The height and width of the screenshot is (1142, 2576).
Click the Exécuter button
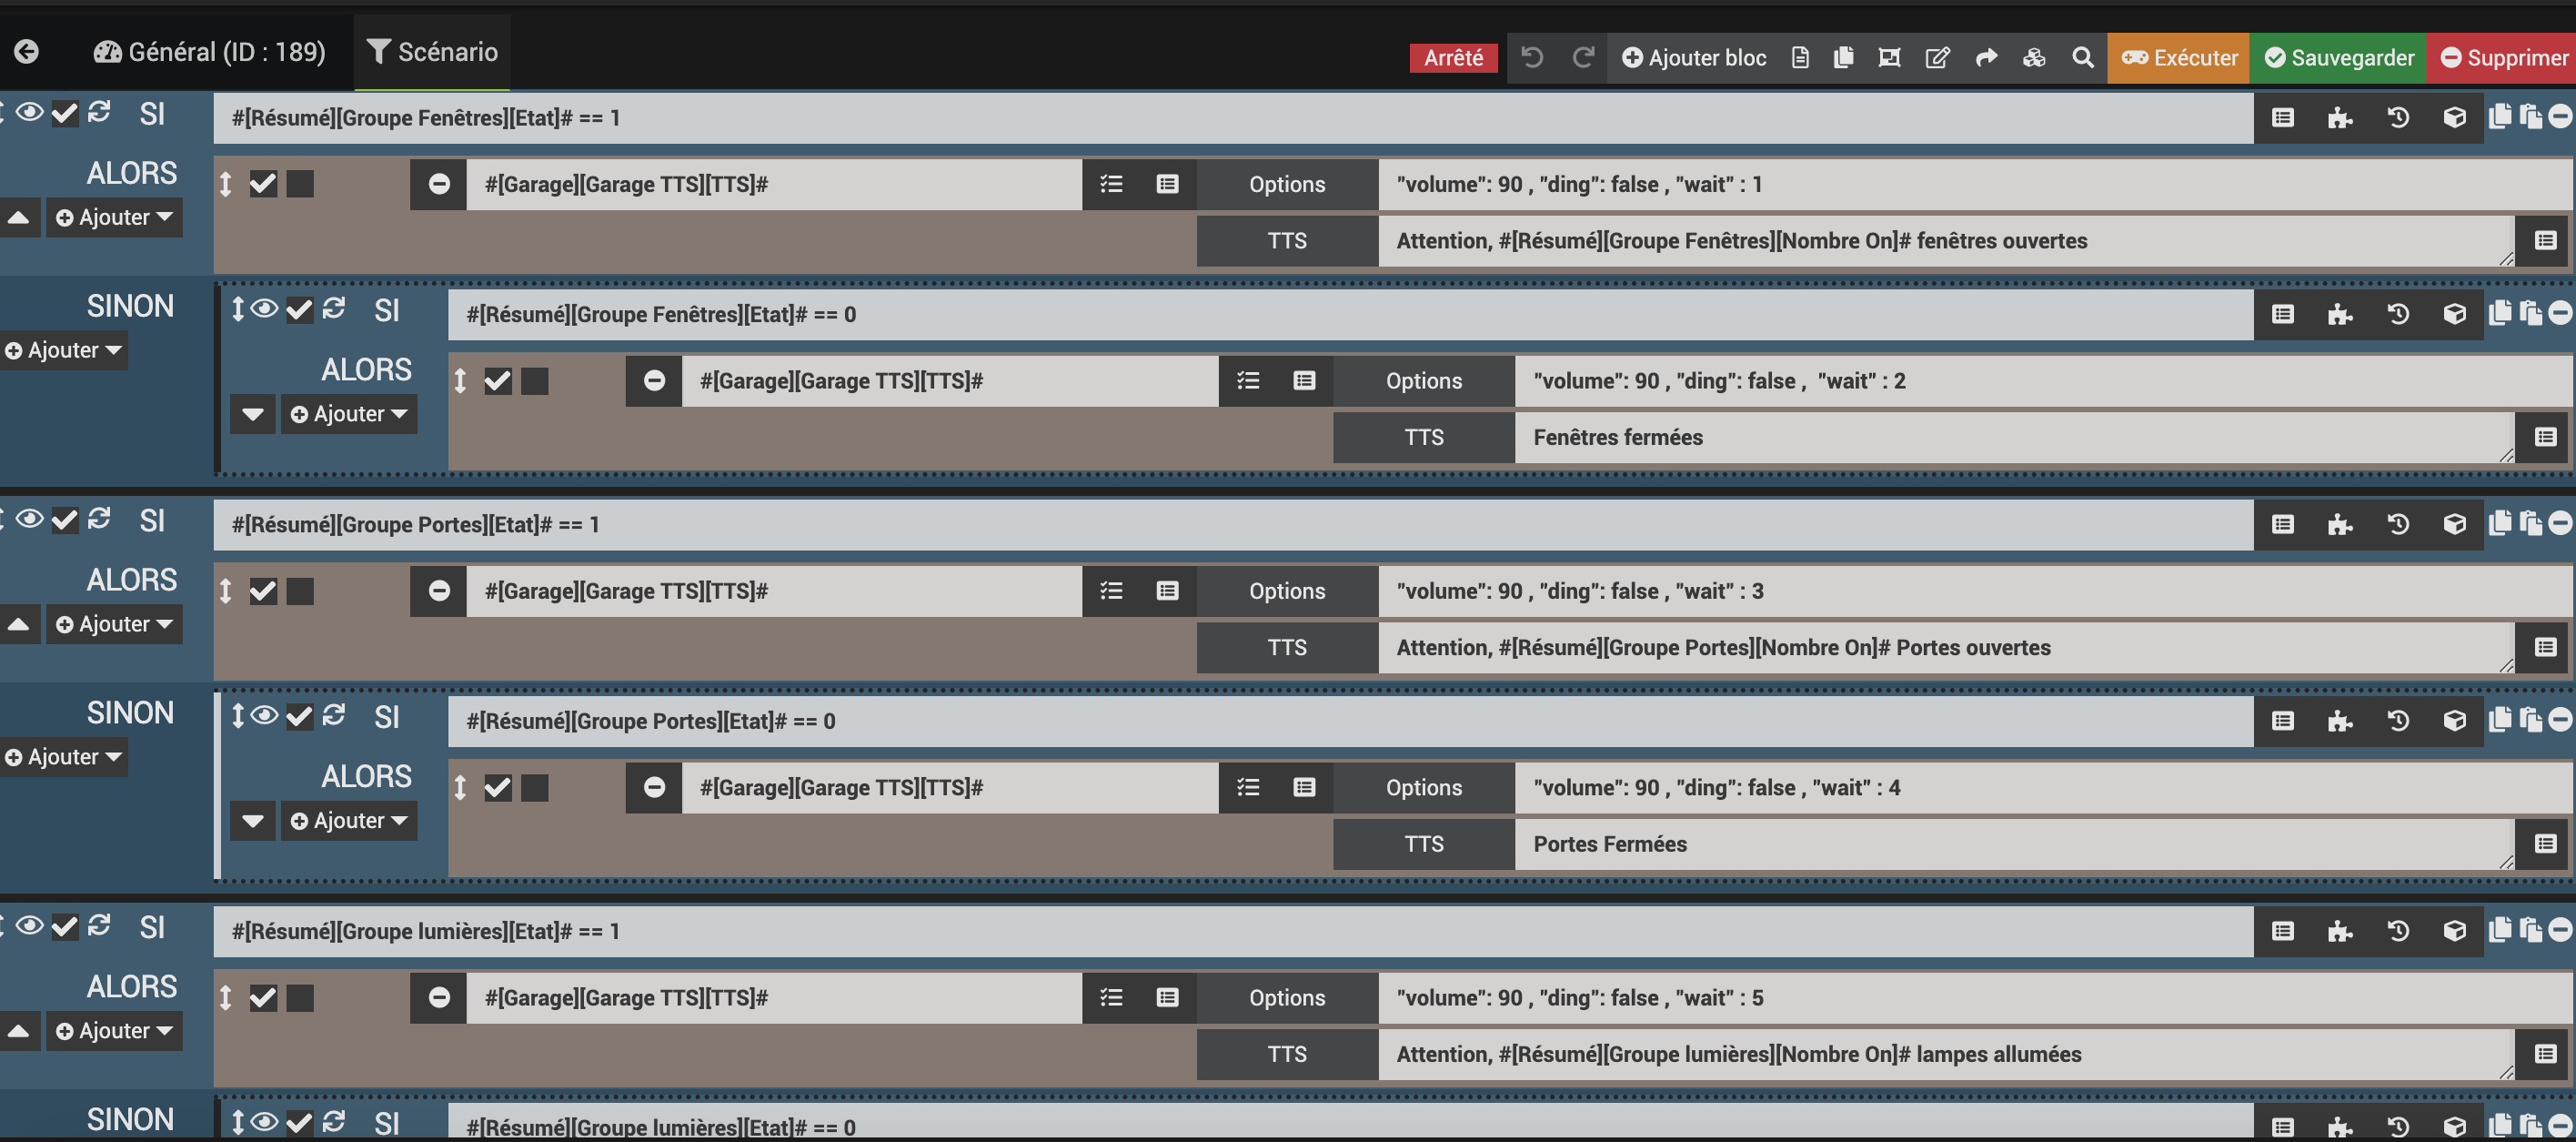[x=2179, y=58]
